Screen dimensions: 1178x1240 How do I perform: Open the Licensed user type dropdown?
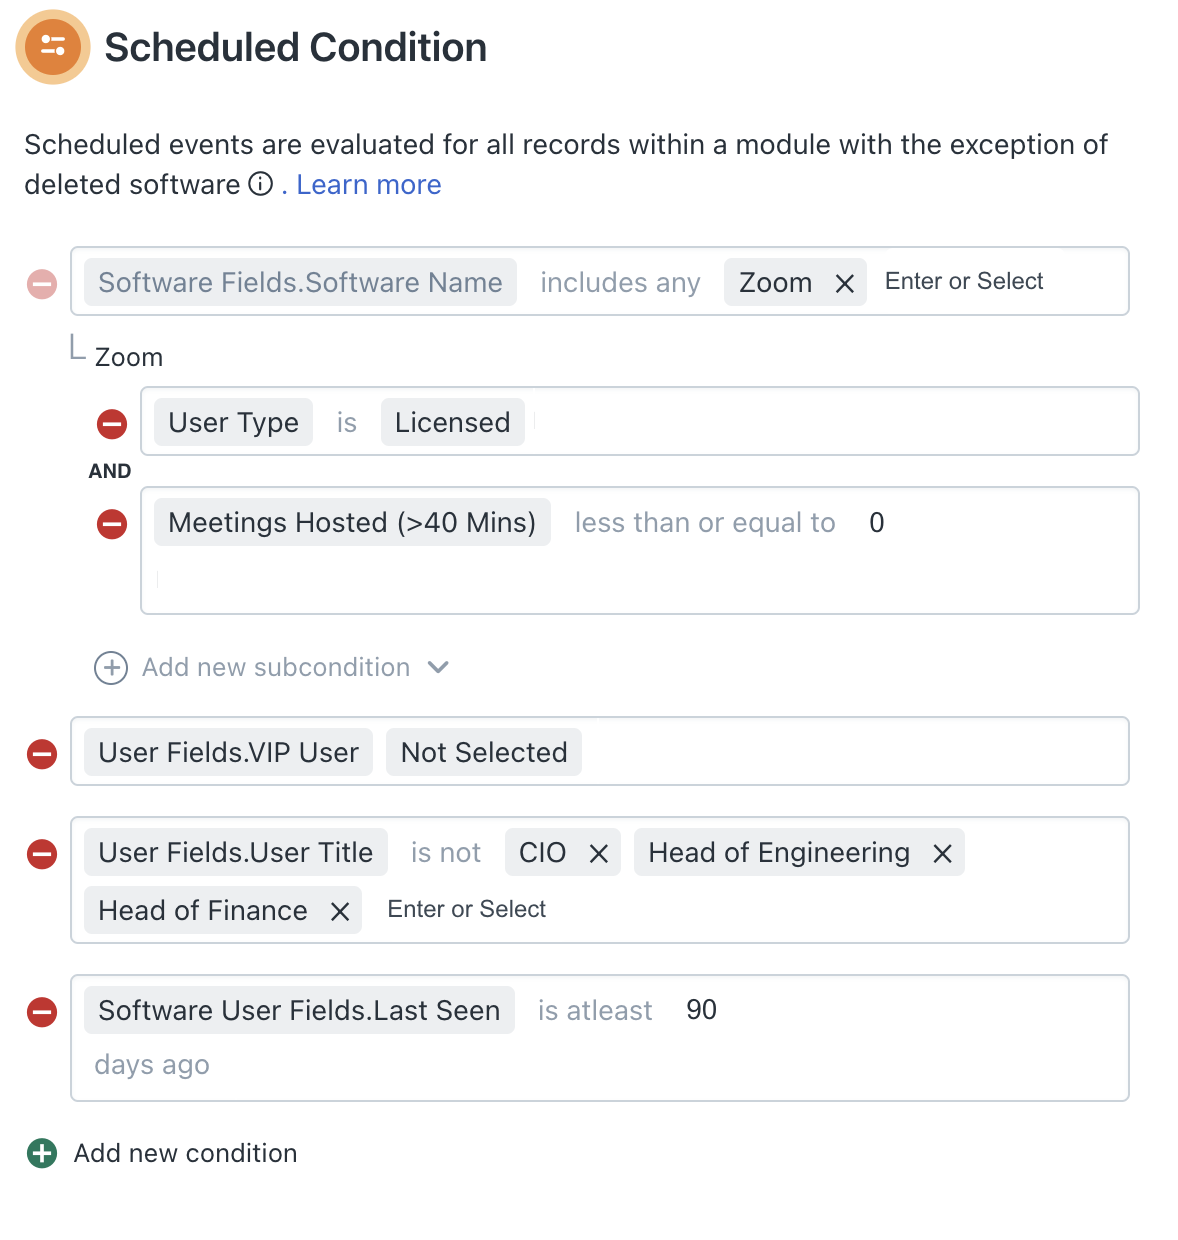tap(452, 423)
